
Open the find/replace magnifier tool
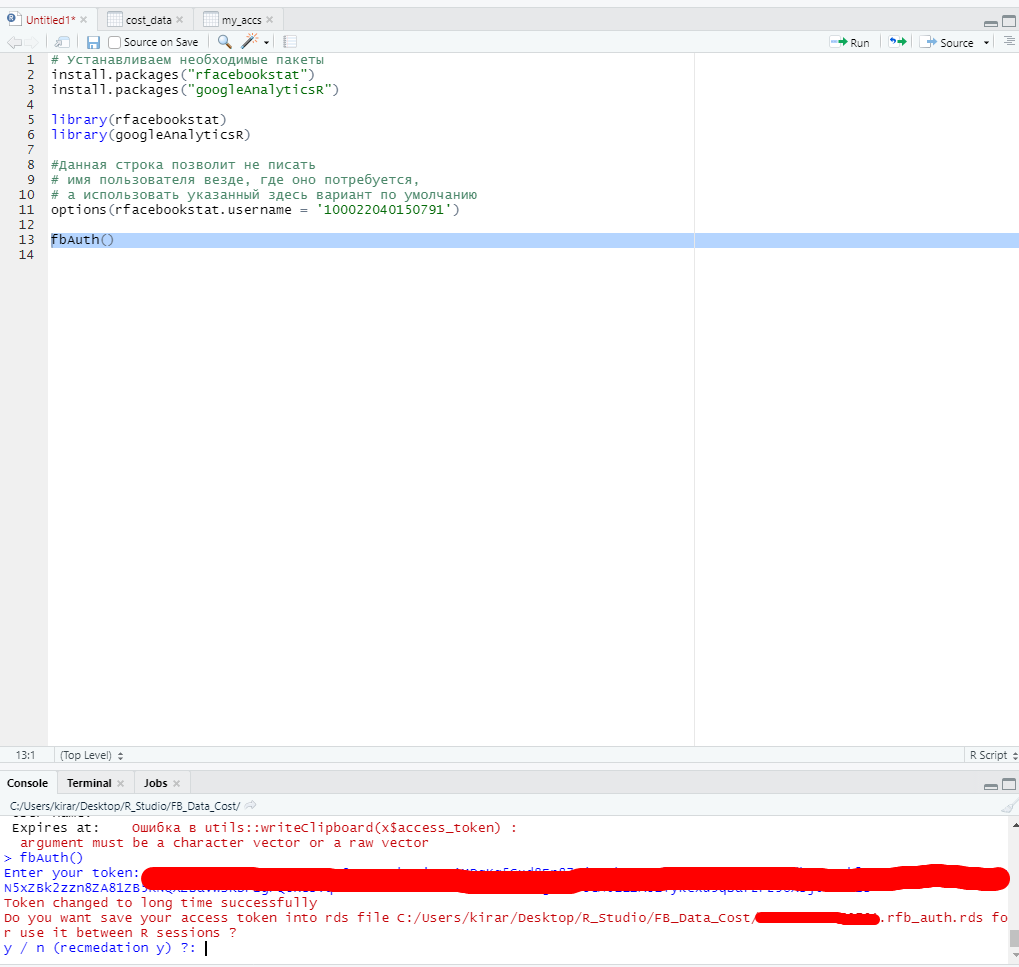(224, 42)
